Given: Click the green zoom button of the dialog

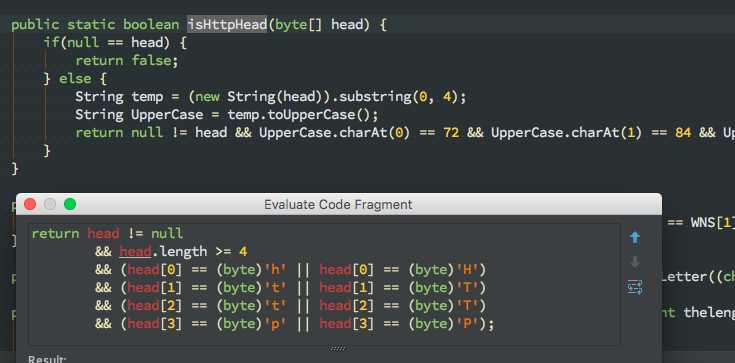Looking at the screenshot, I should 70,204.
